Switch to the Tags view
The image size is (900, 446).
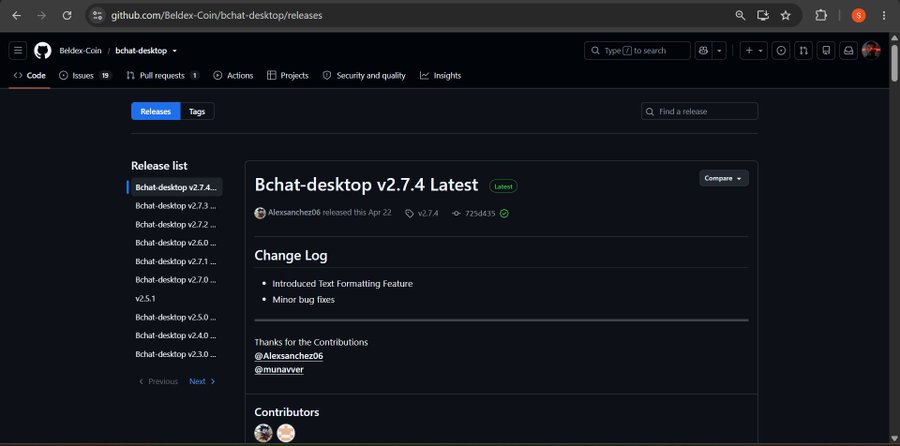[x=197, y=111]
